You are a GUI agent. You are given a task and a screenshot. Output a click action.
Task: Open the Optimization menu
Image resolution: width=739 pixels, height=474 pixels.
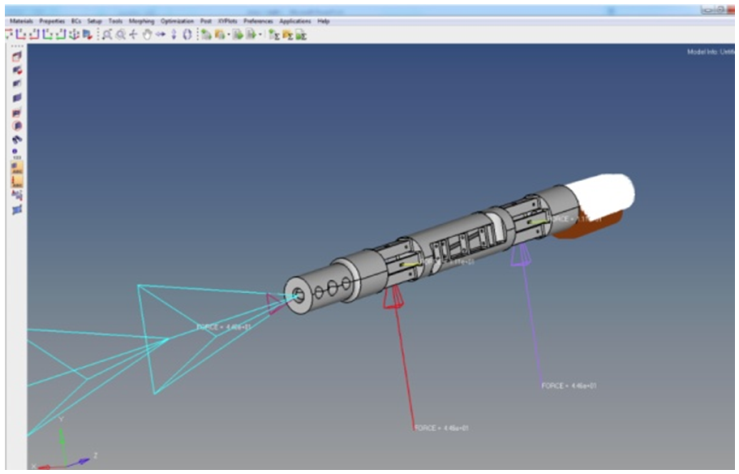[175, 21]
